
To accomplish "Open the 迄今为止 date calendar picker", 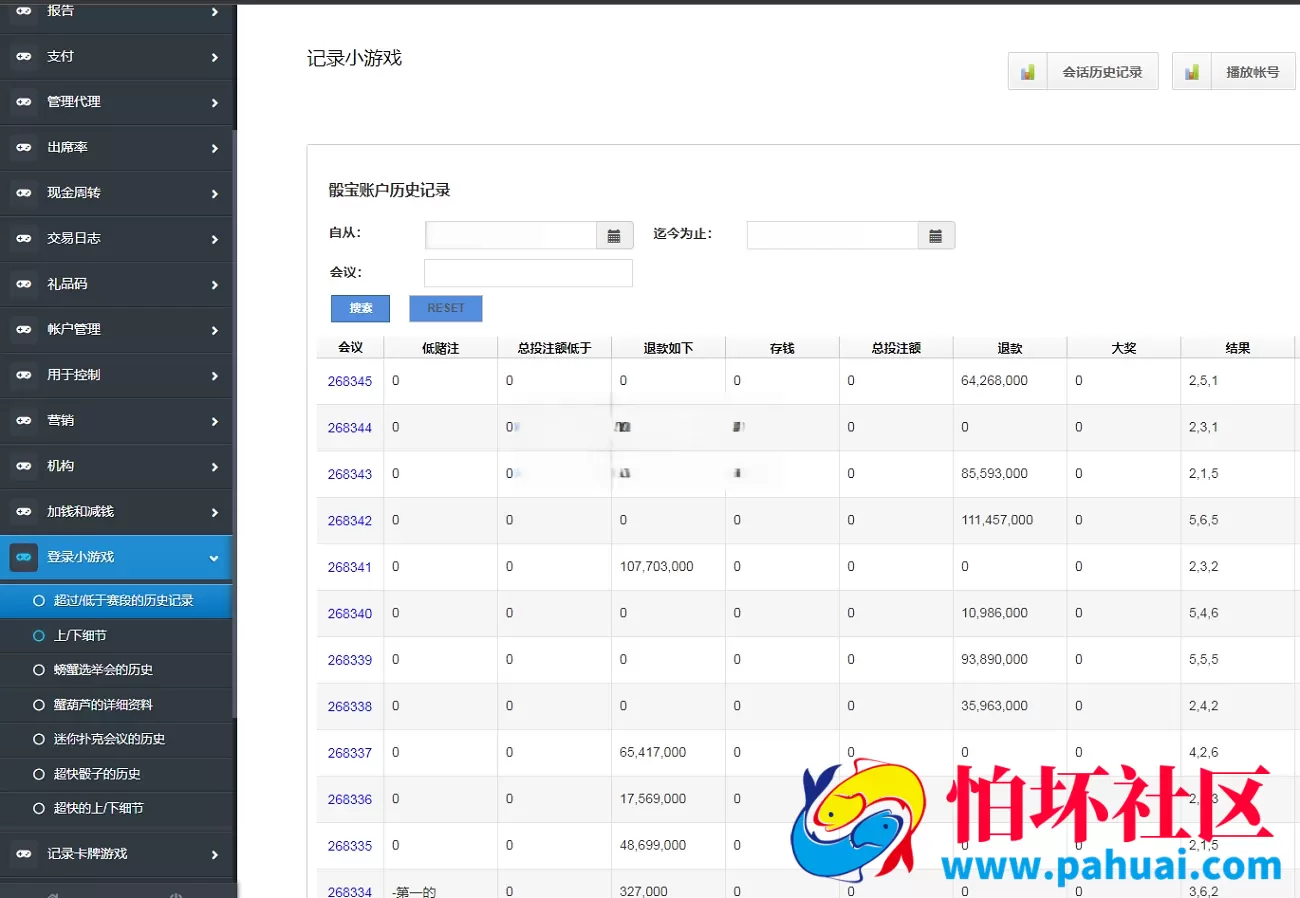I will (x=936, y=236).
